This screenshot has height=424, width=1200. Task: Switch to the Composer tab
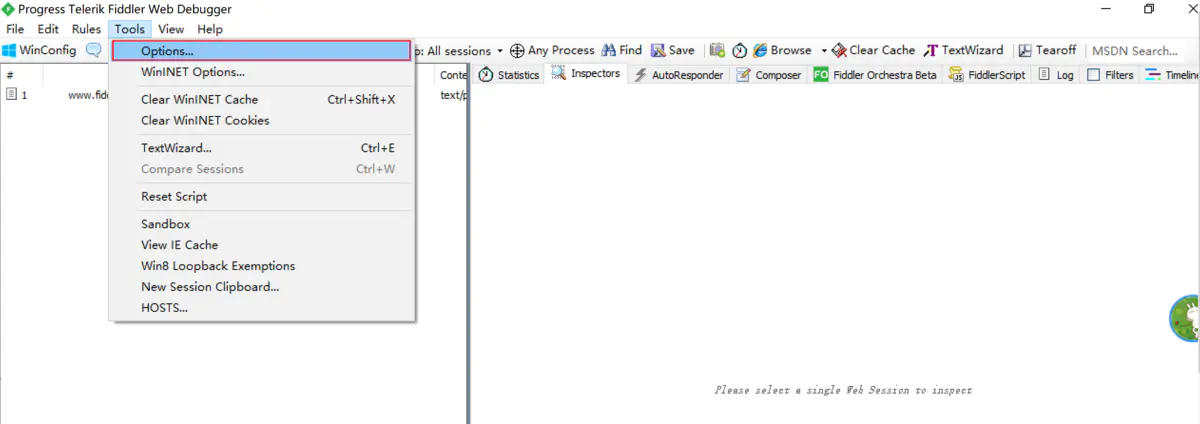click(x=769, y=75)
